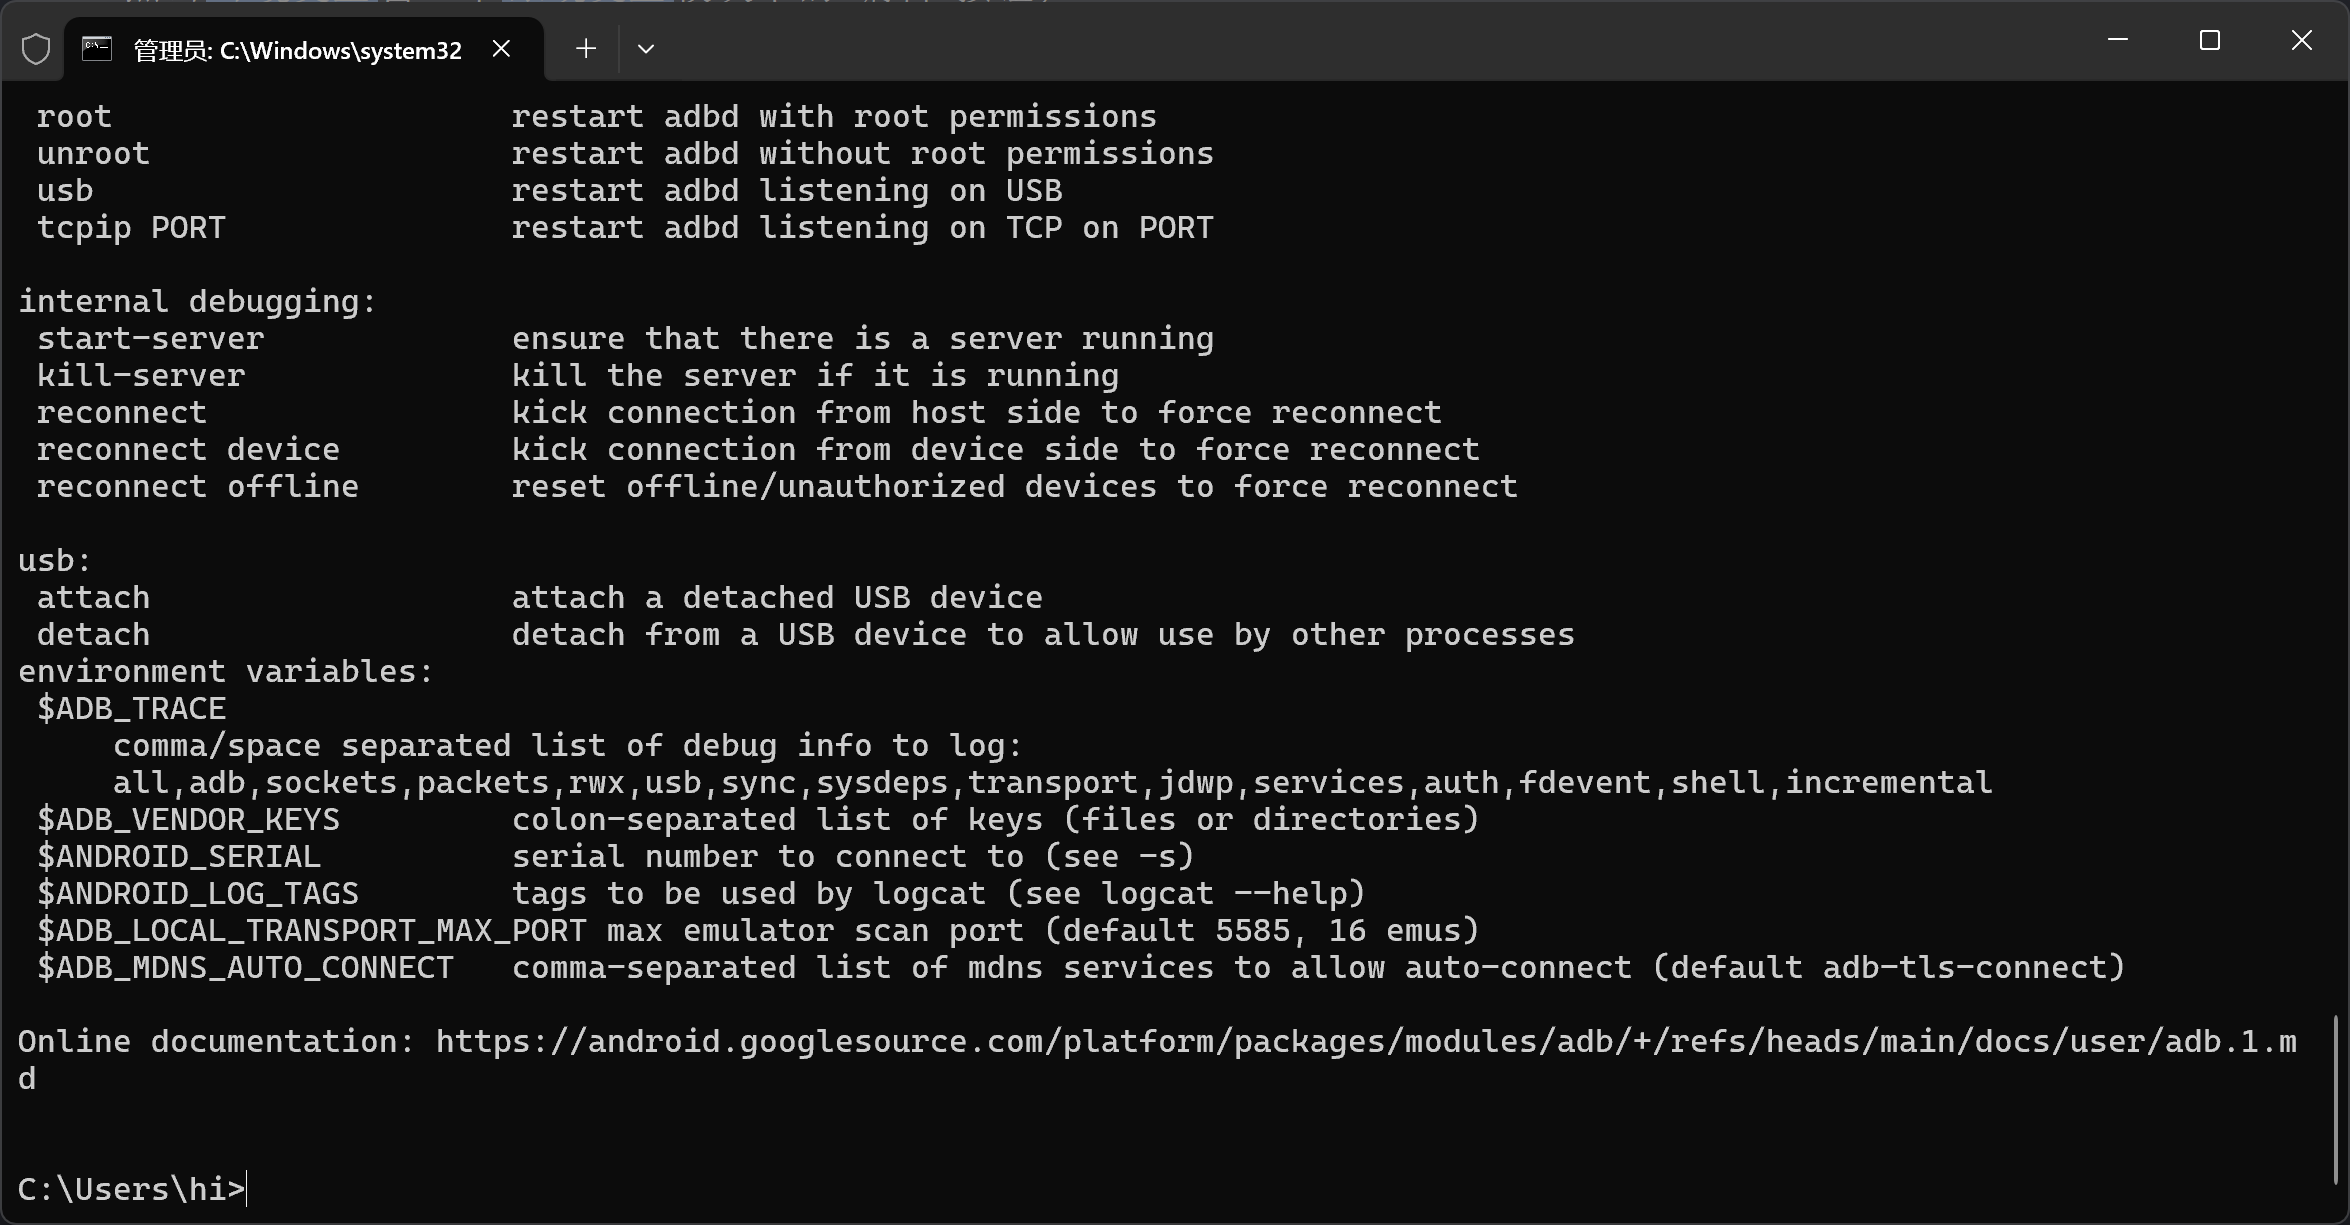Click the reconnect offline command text

click(198, 486)
